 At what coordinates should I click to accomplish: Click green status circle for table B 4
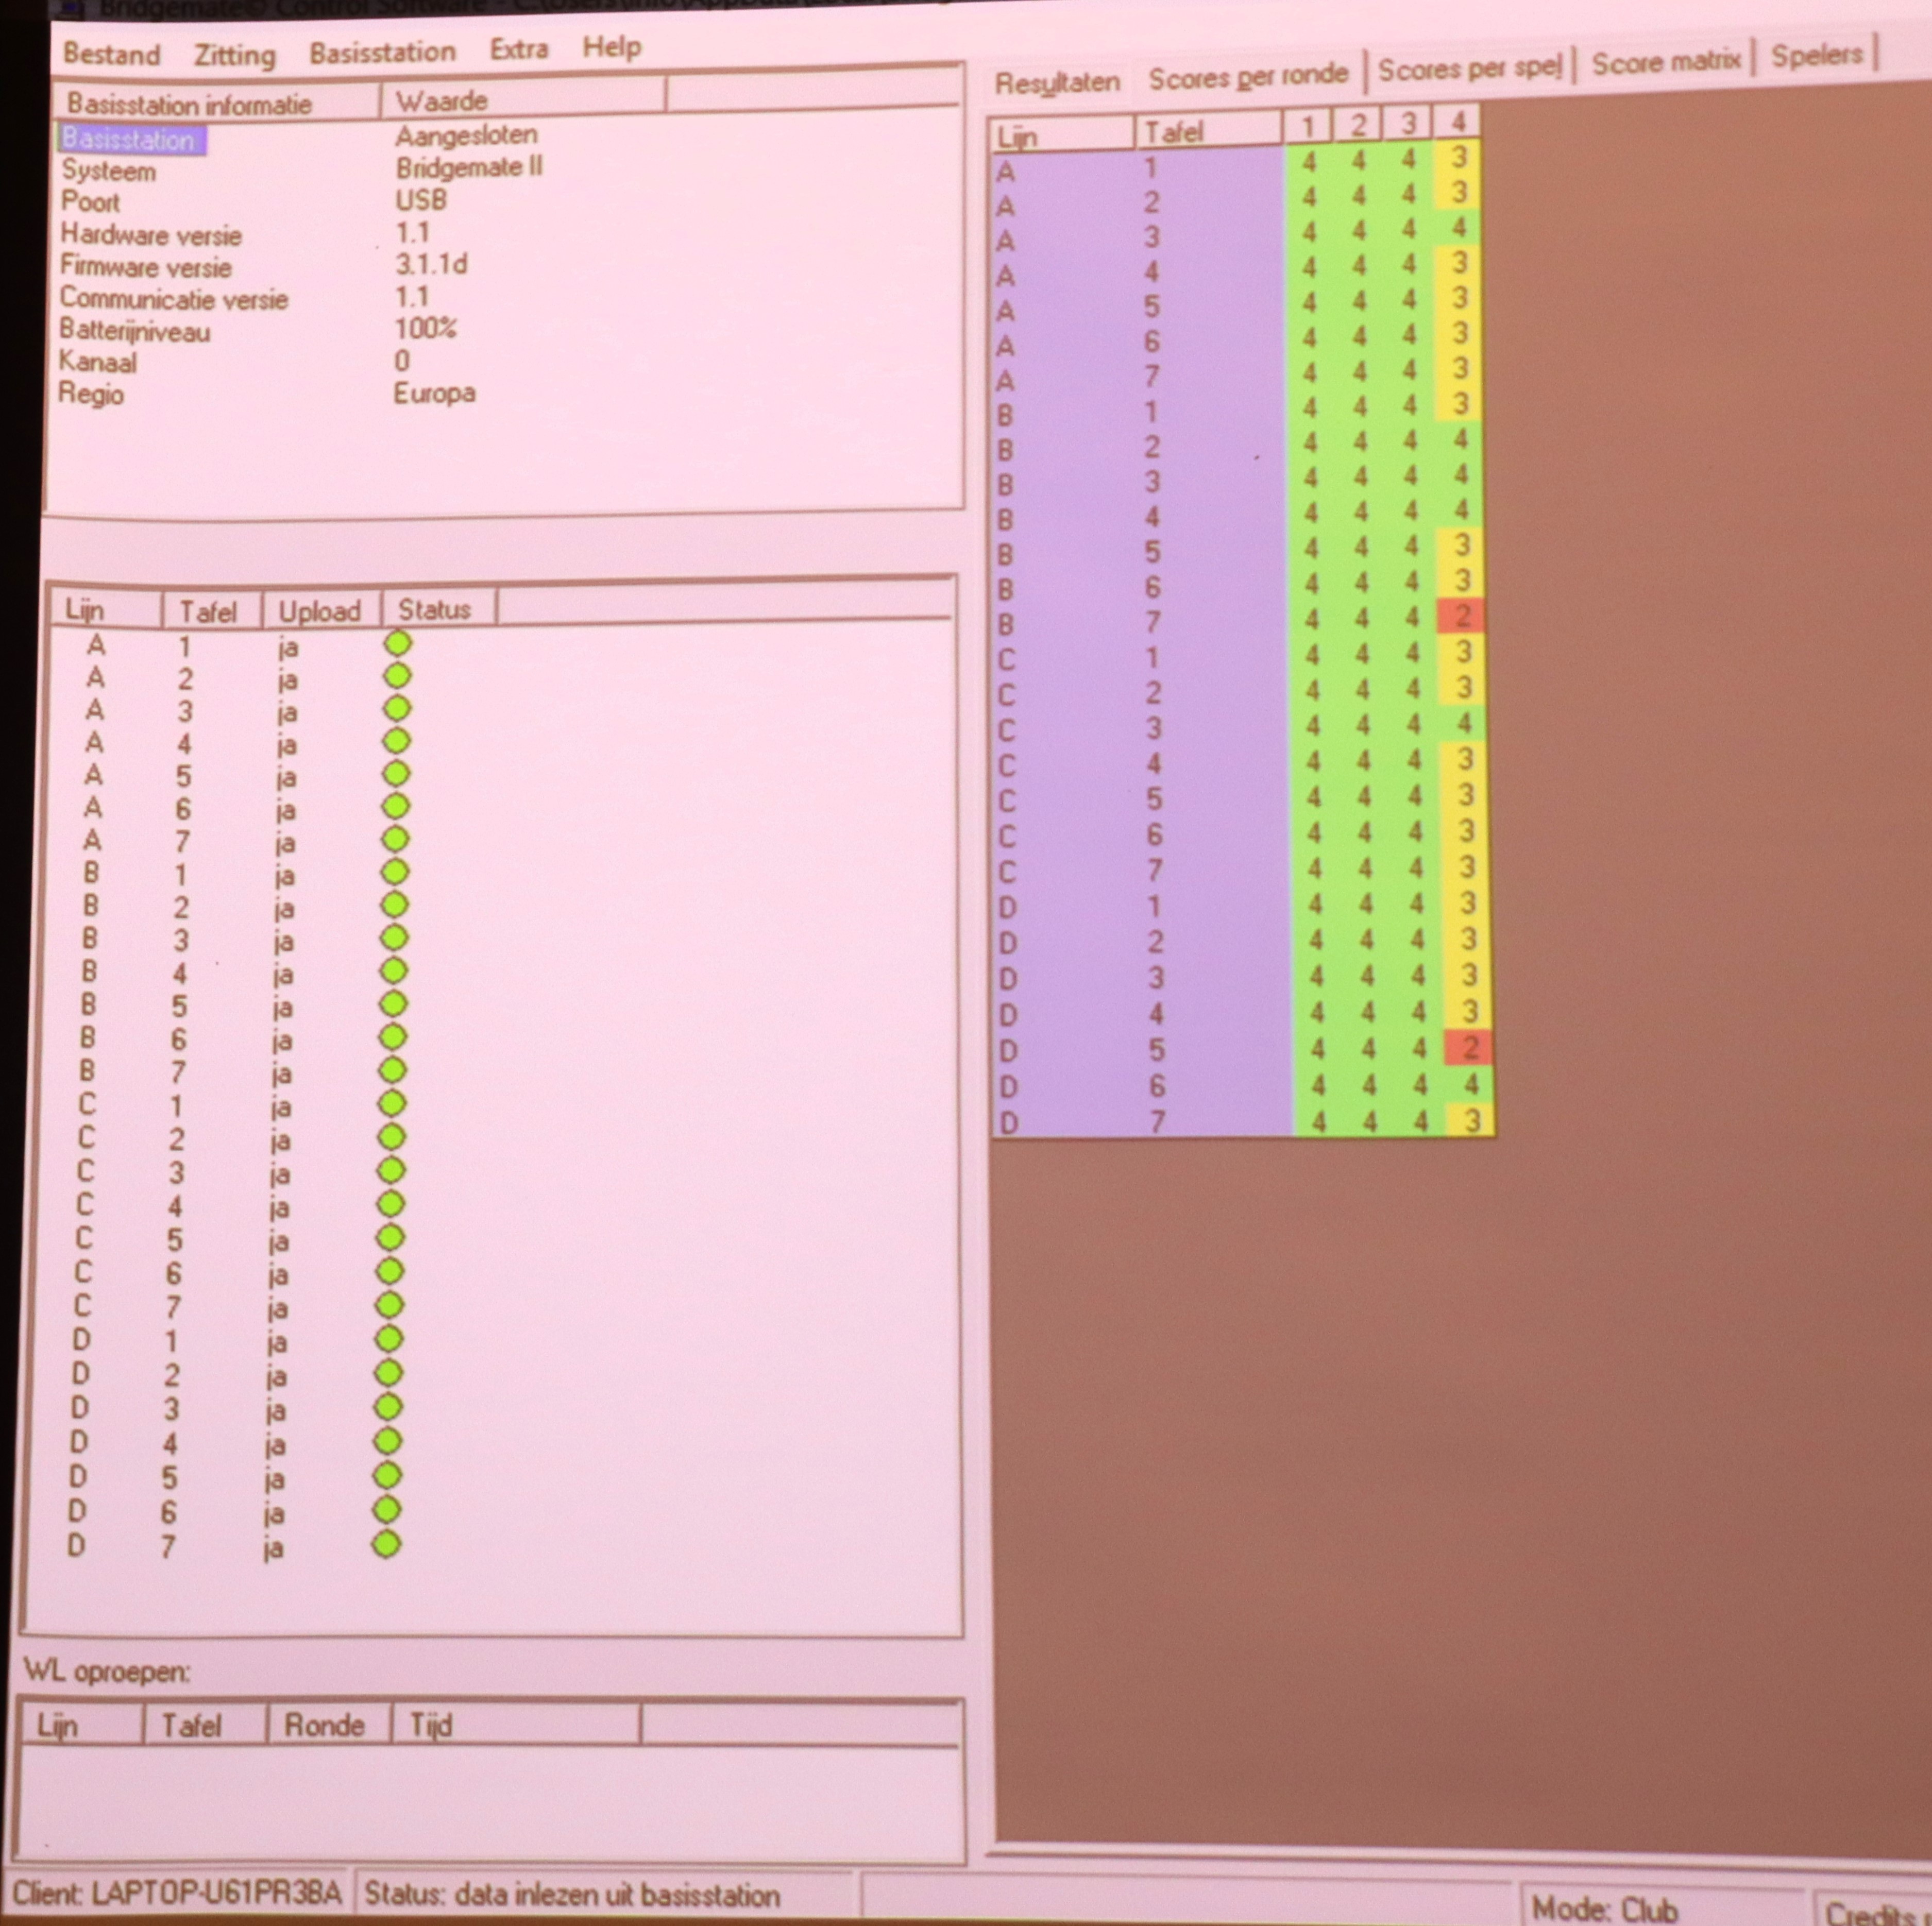tap(394, 970)
